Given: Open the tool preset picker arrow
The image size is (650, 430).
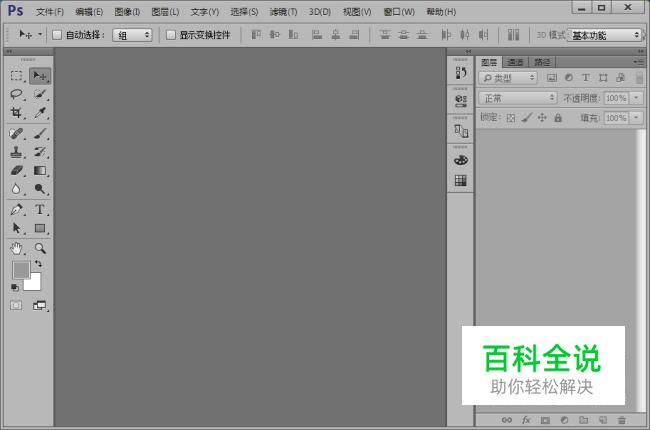Looking at the screenshot, I should click(40, 34).
